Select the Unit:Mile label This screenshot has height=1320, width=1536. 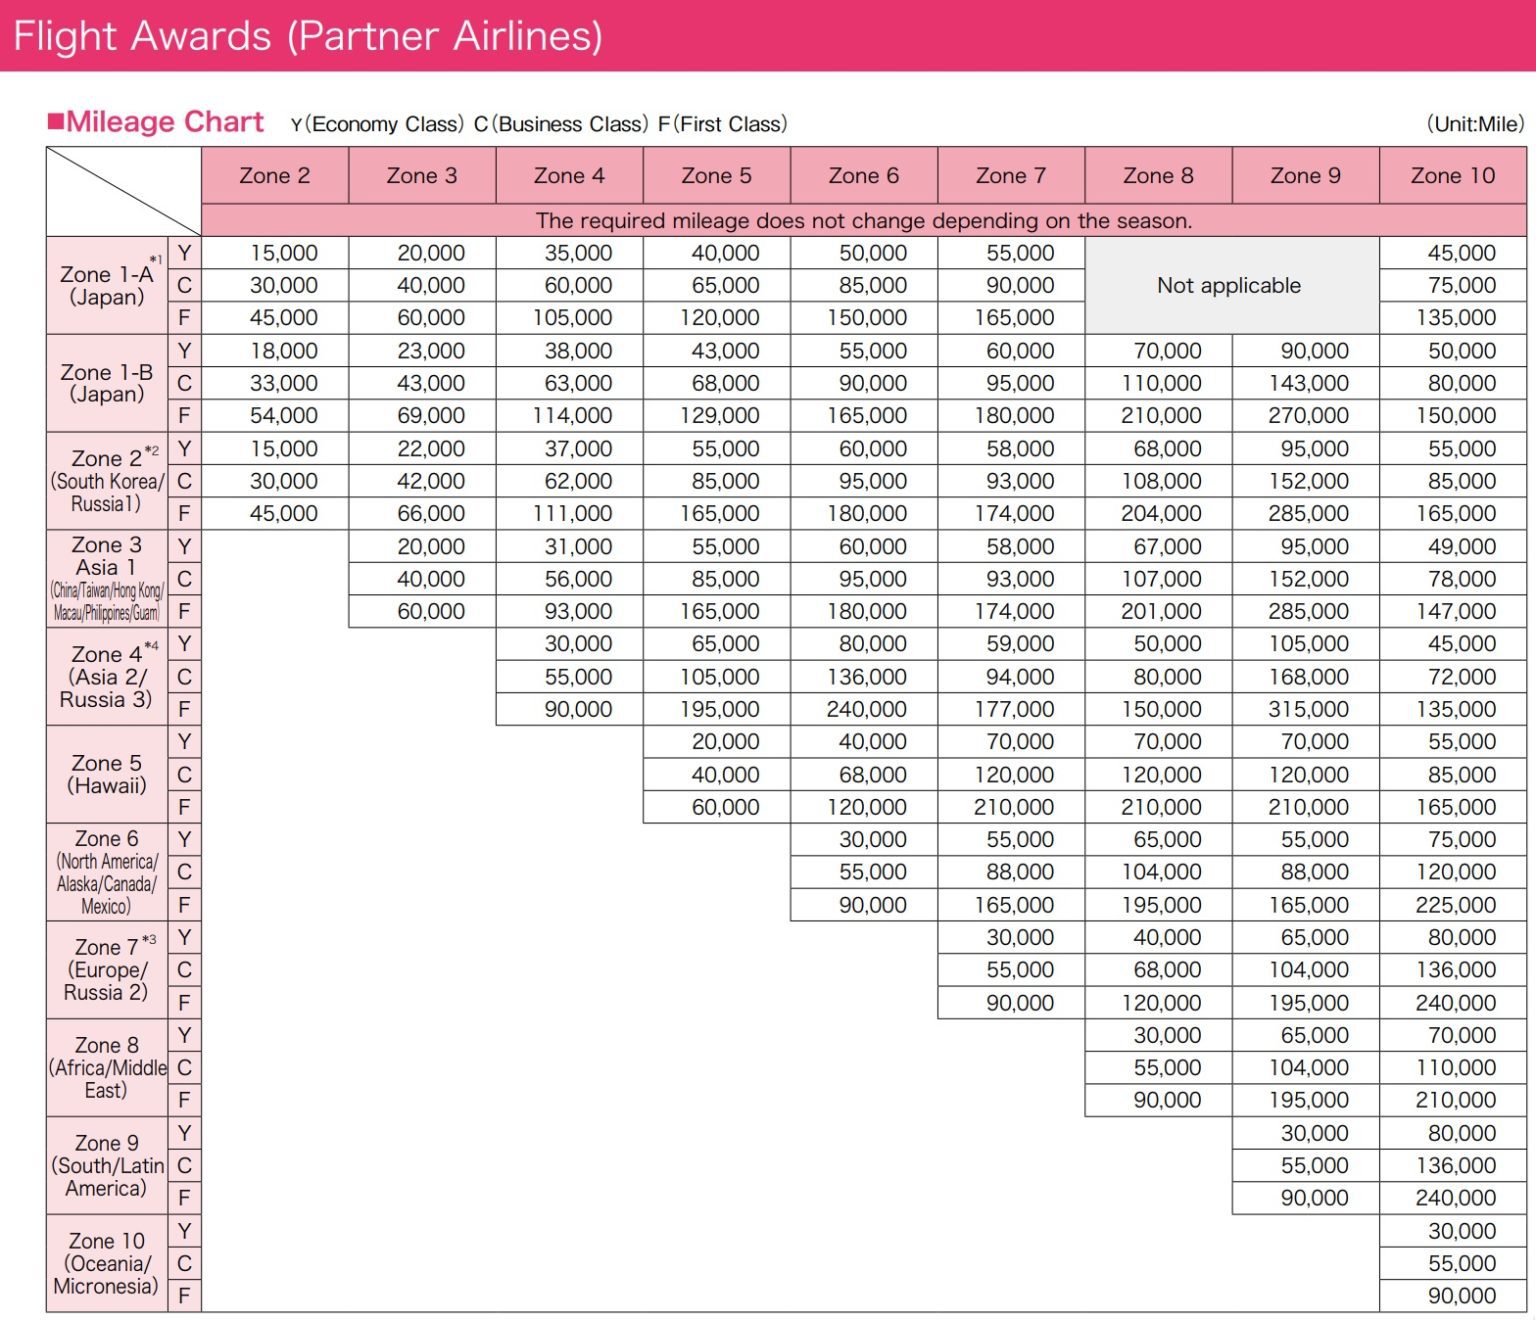click(1475, 124)
